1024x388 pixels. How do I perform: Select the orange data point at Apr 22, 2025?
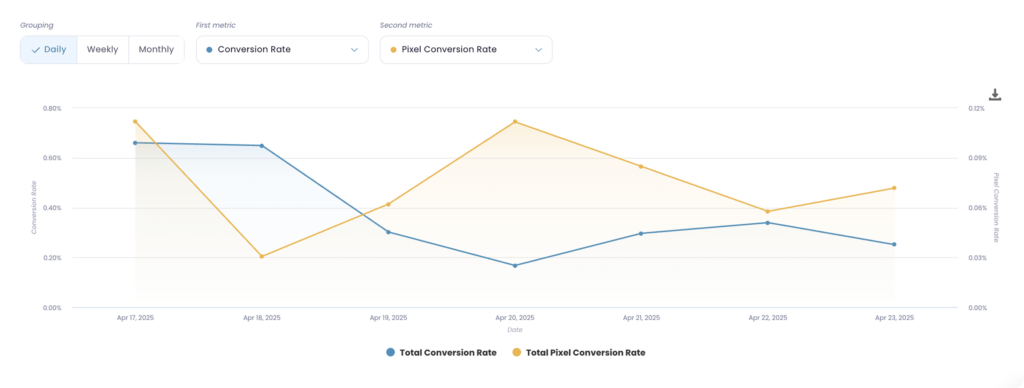pos(767,212)
